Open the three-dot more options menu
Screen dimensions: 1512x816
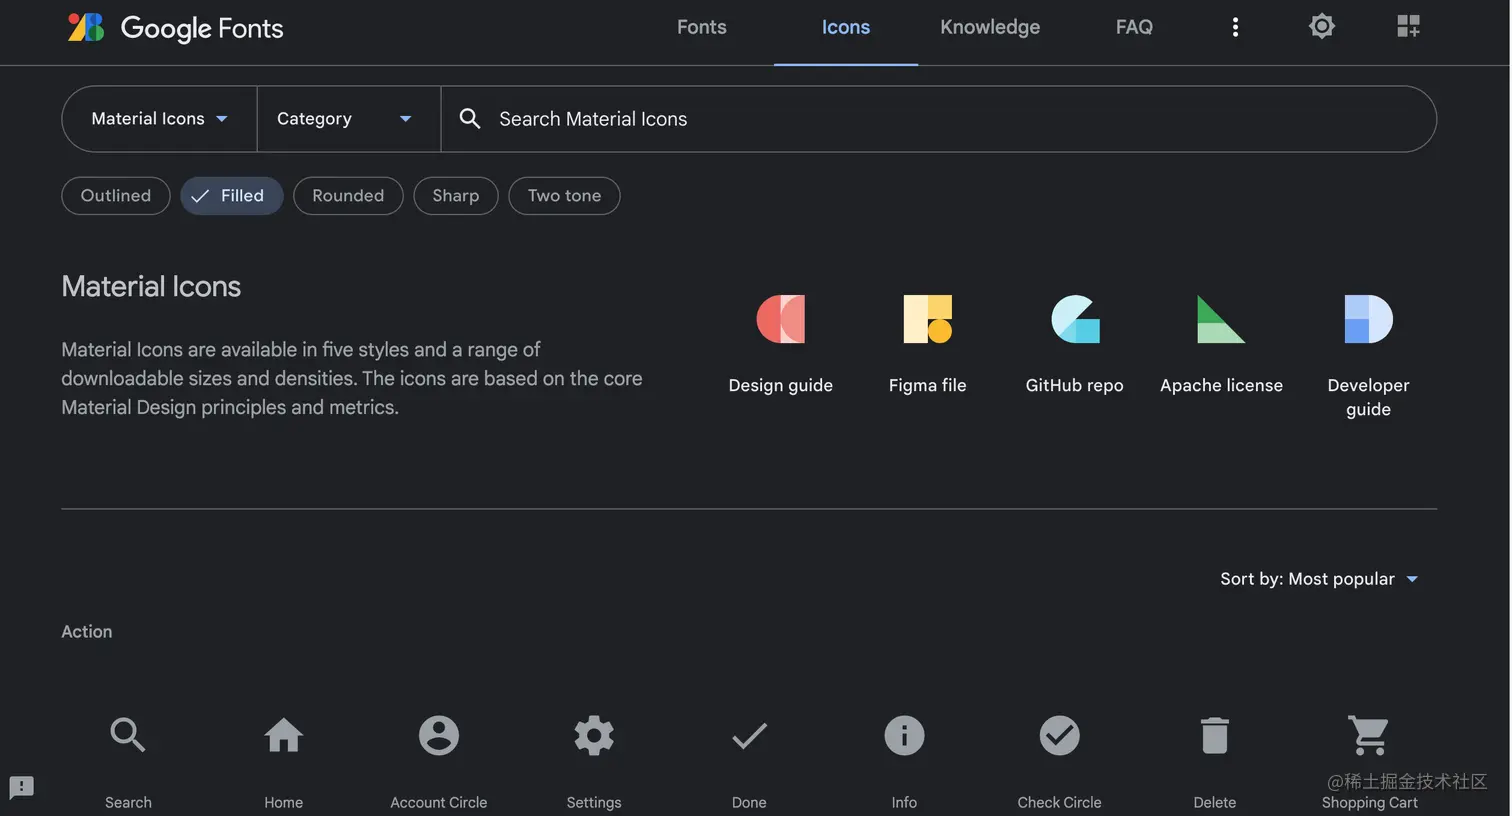1235,27
